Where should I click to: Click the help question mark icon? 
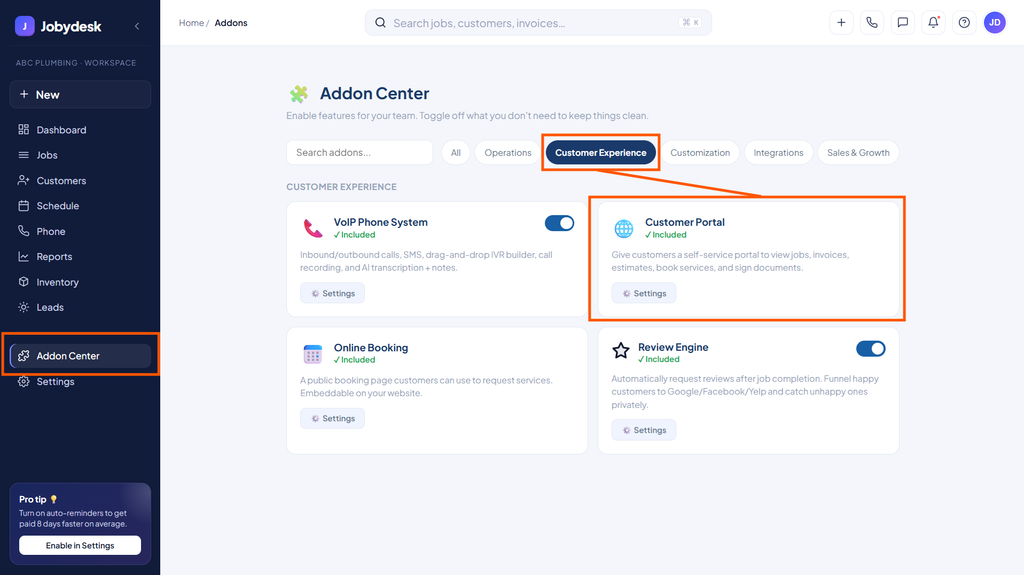coord(964,23)
